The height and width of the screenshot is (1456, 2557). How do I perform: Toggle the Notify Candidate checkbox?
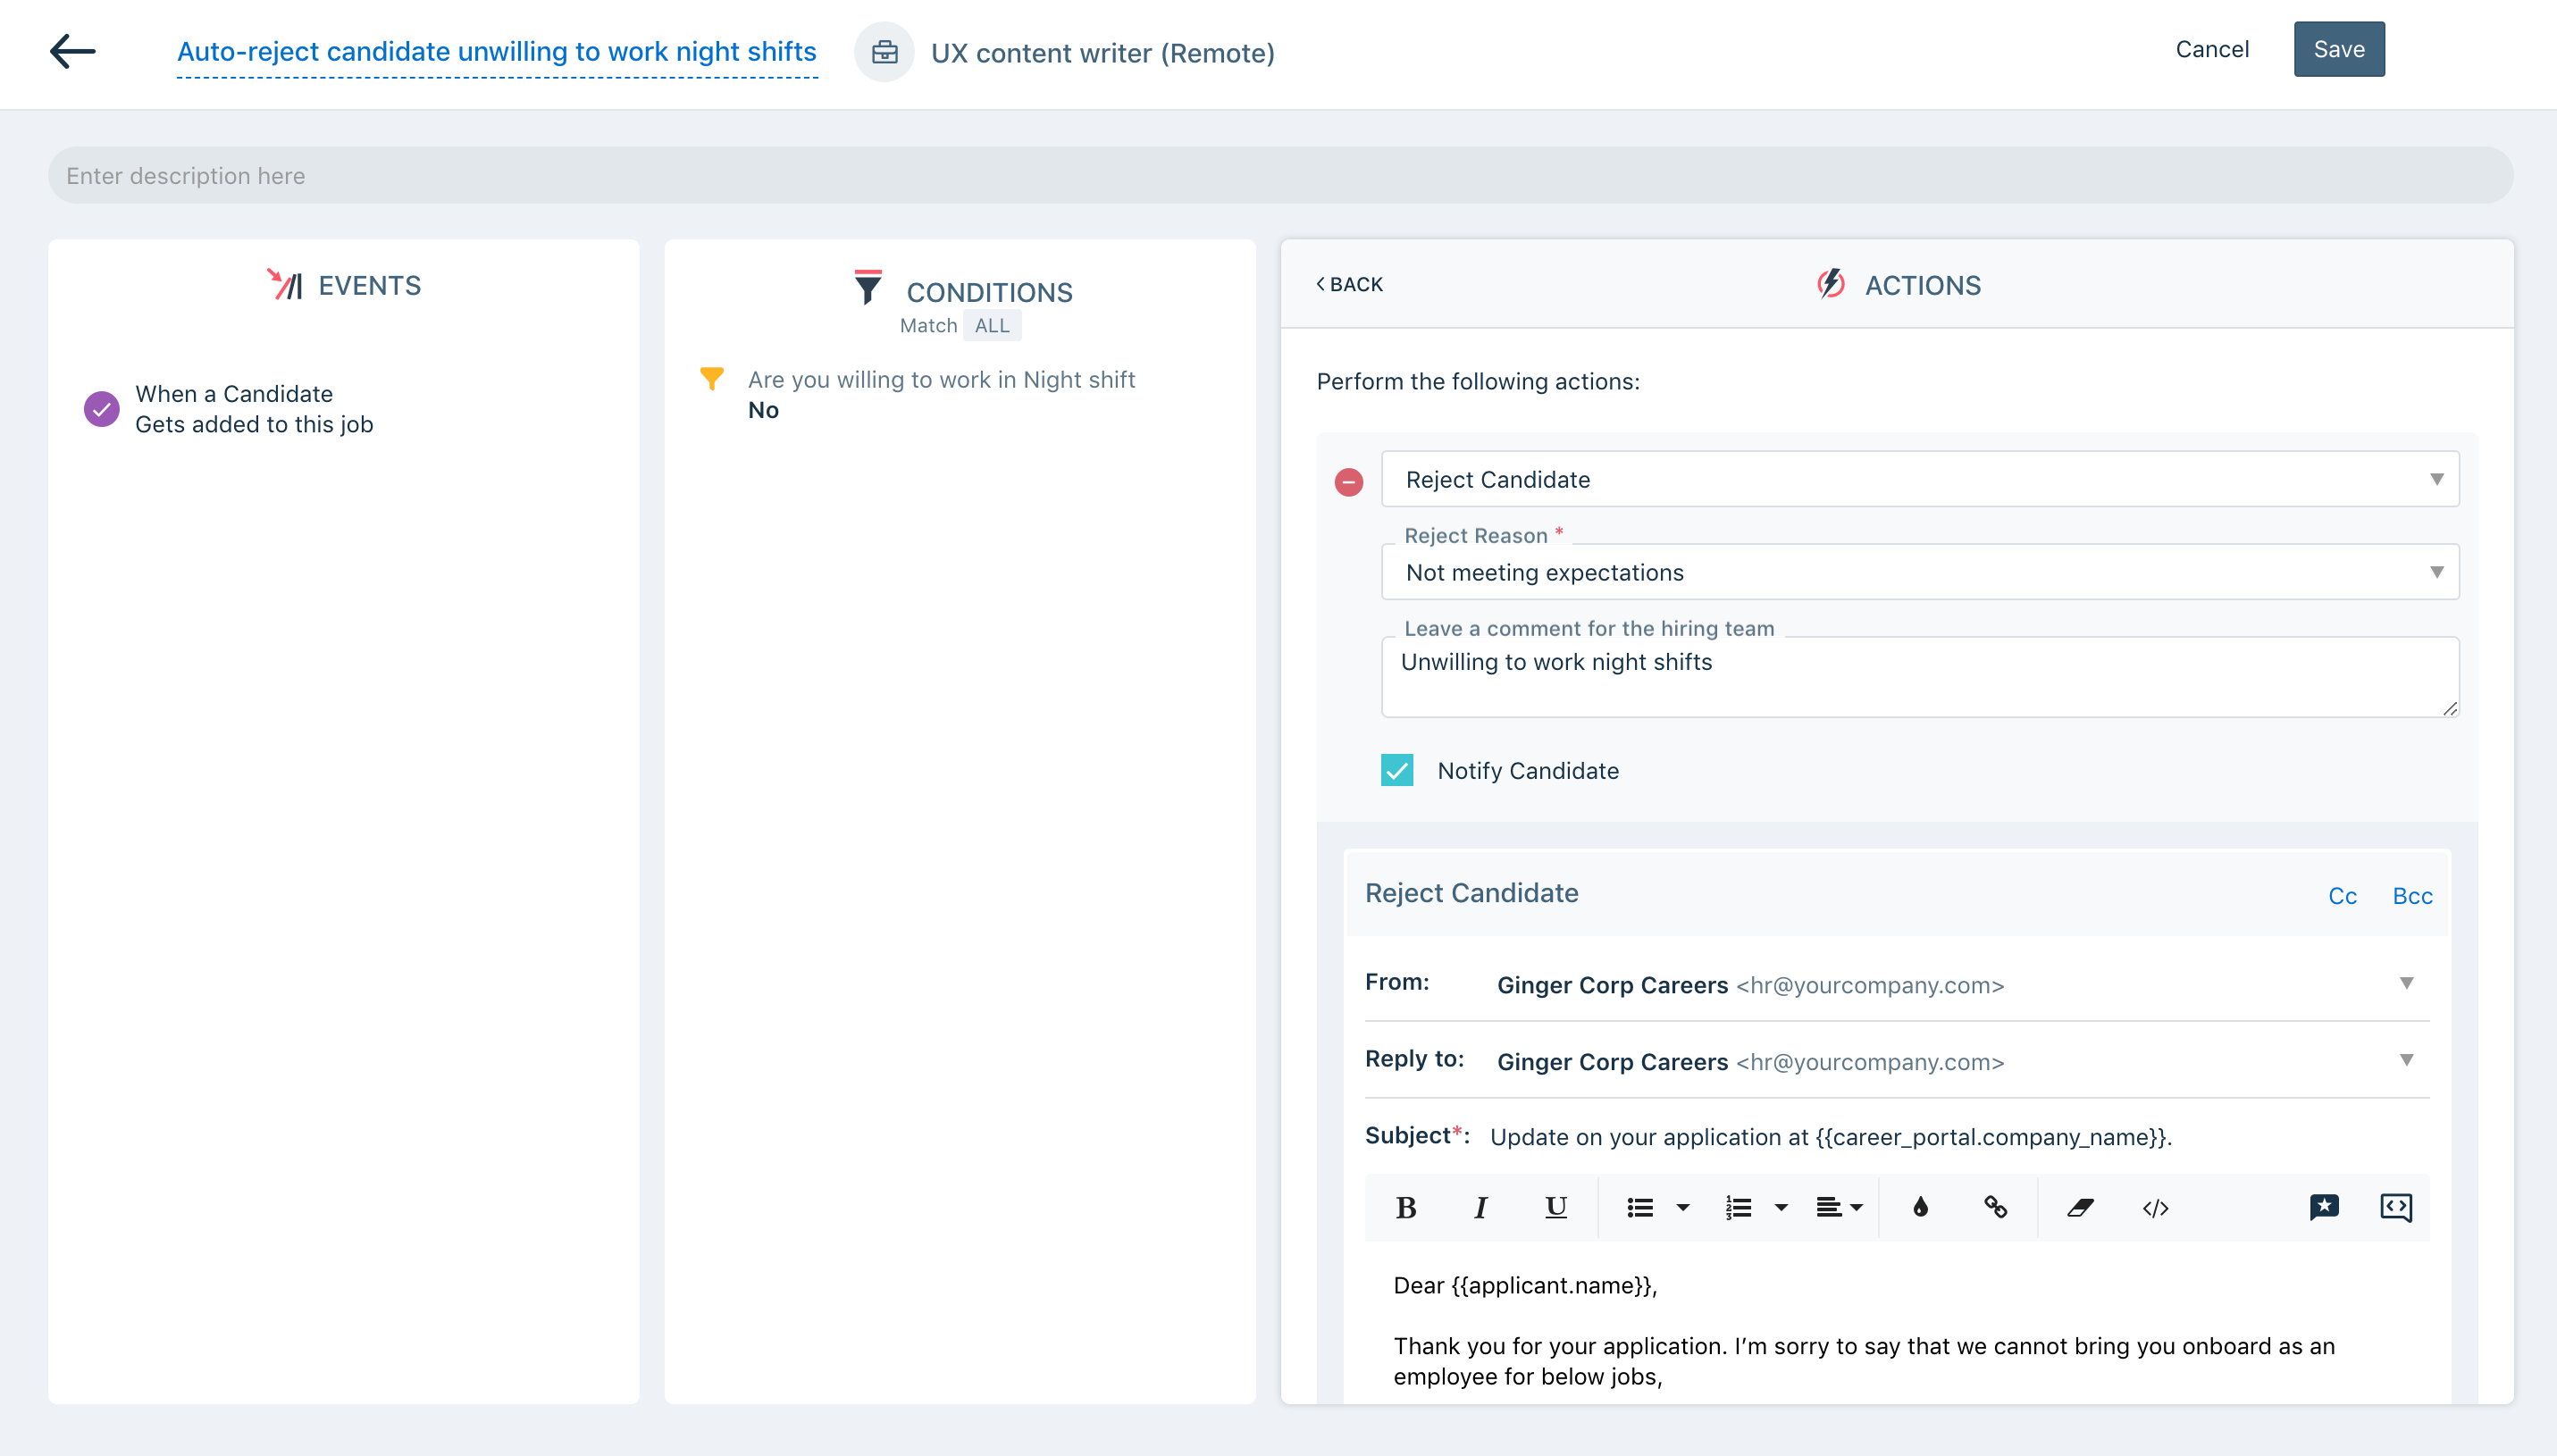coord(1397,770)
